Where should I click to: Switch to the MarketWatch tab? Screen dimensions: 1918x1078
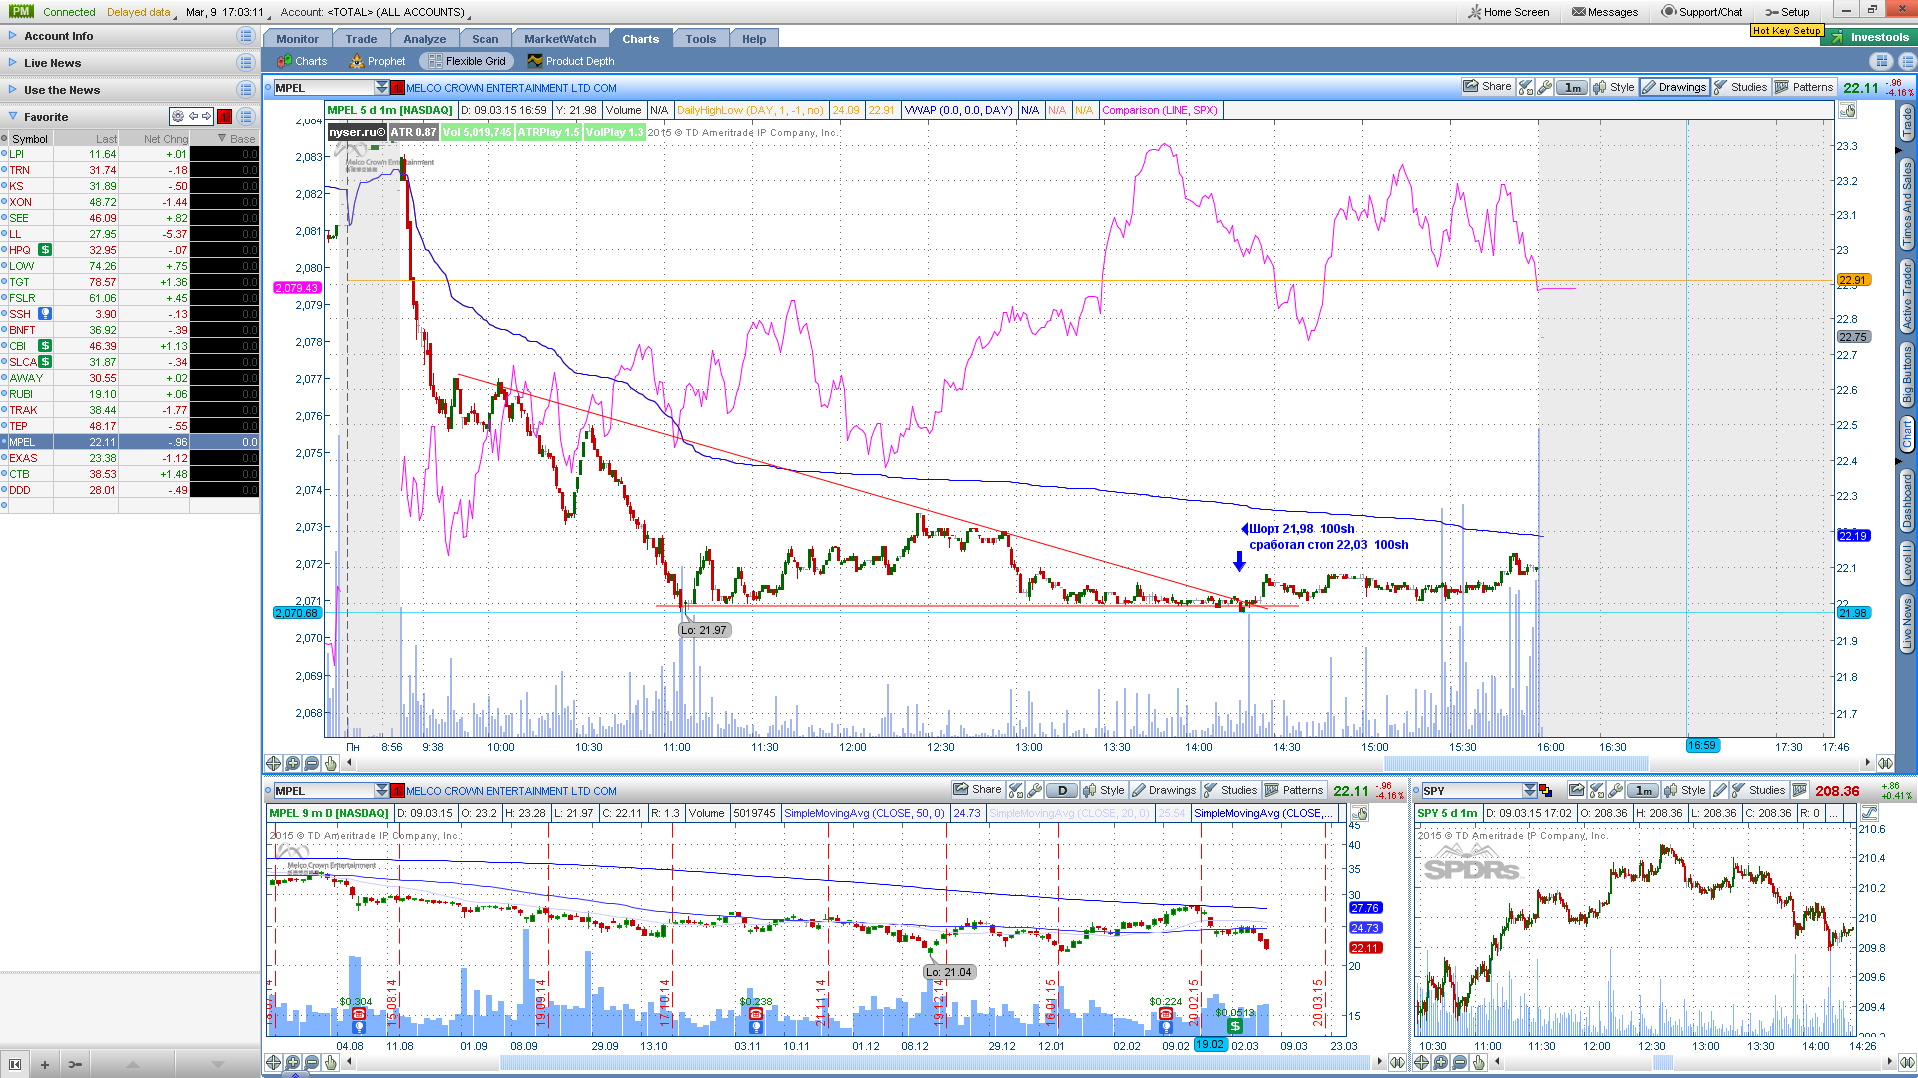click(560, 39)
